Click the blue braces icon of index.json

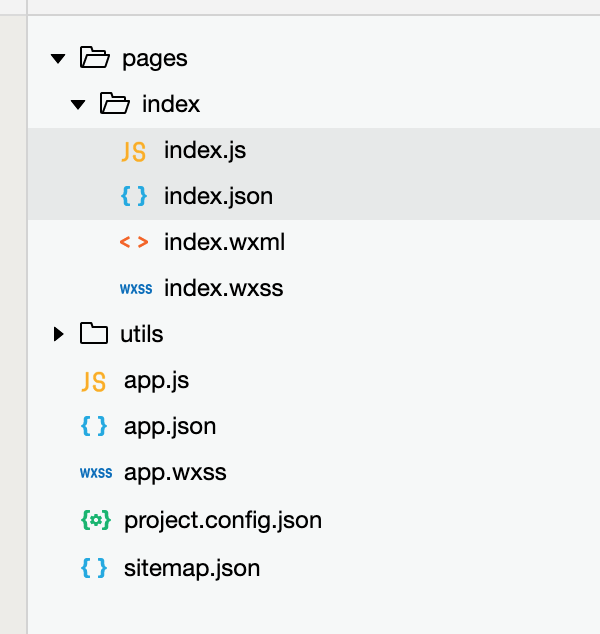(x=134, y=196)
